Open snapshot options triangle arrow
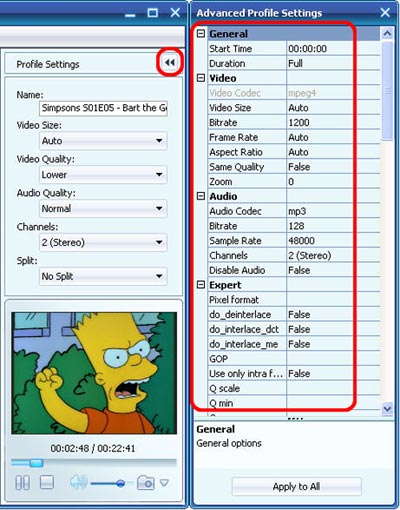 164,482
